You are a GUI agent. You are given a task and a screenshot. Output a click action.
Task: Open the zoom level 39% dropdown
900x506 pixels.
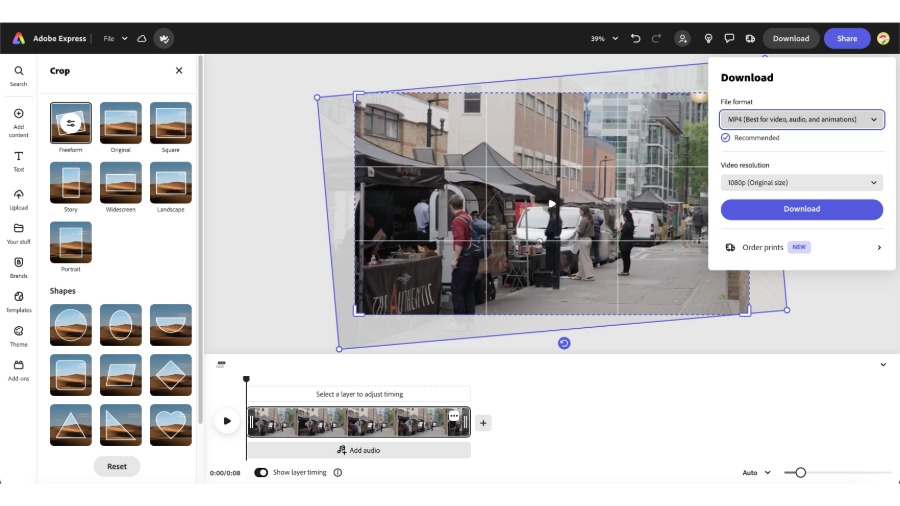(x=604, y=38)
